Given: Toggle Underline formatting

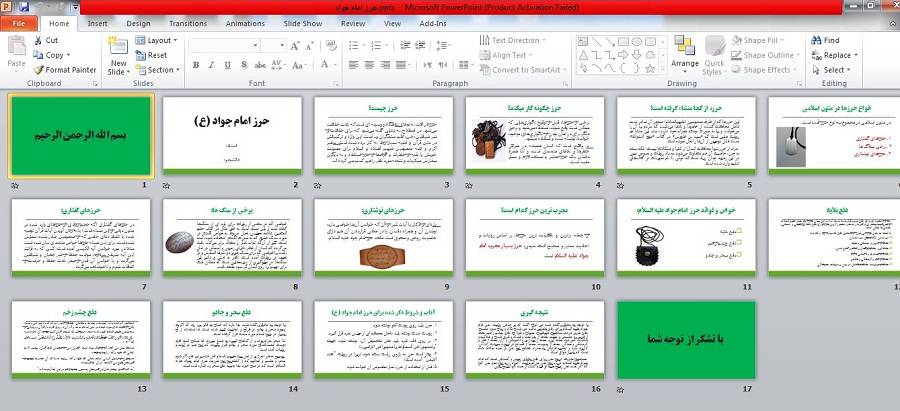Looking at the screenshot, I should pyautogui.click(x=227, y=65).
